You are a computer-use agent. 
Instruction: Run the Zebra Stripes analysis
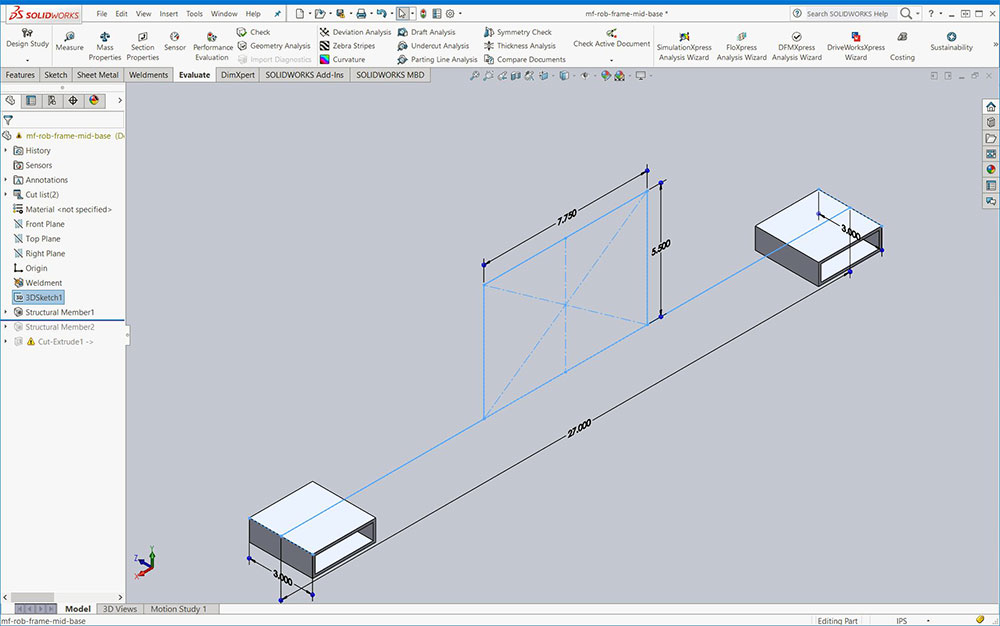click(348, 45)
